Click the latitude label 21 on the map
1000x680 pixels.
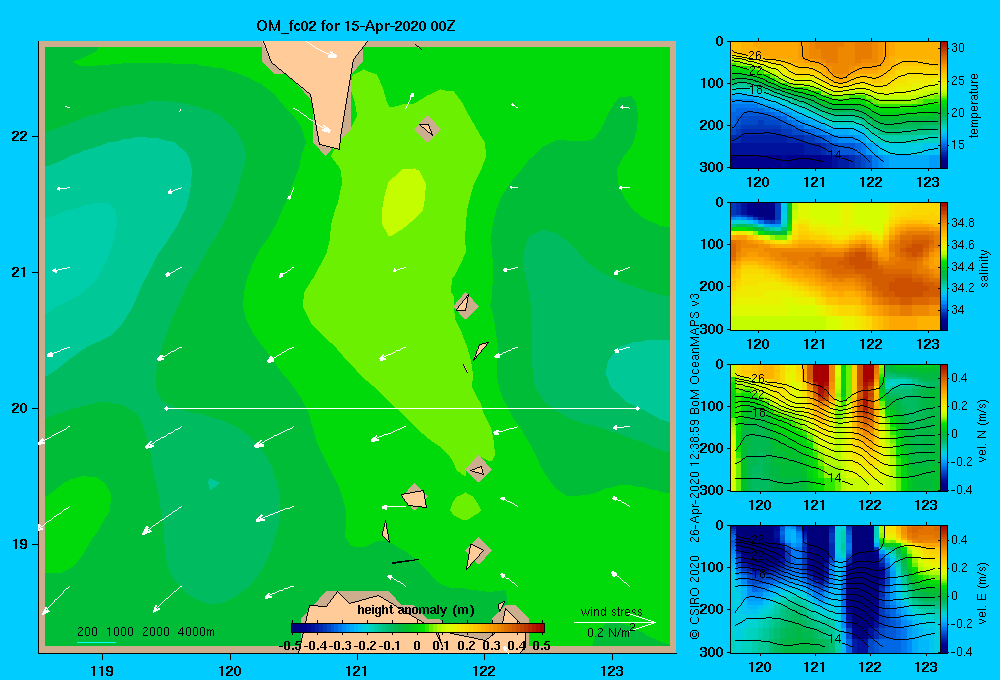pos(20,272)
